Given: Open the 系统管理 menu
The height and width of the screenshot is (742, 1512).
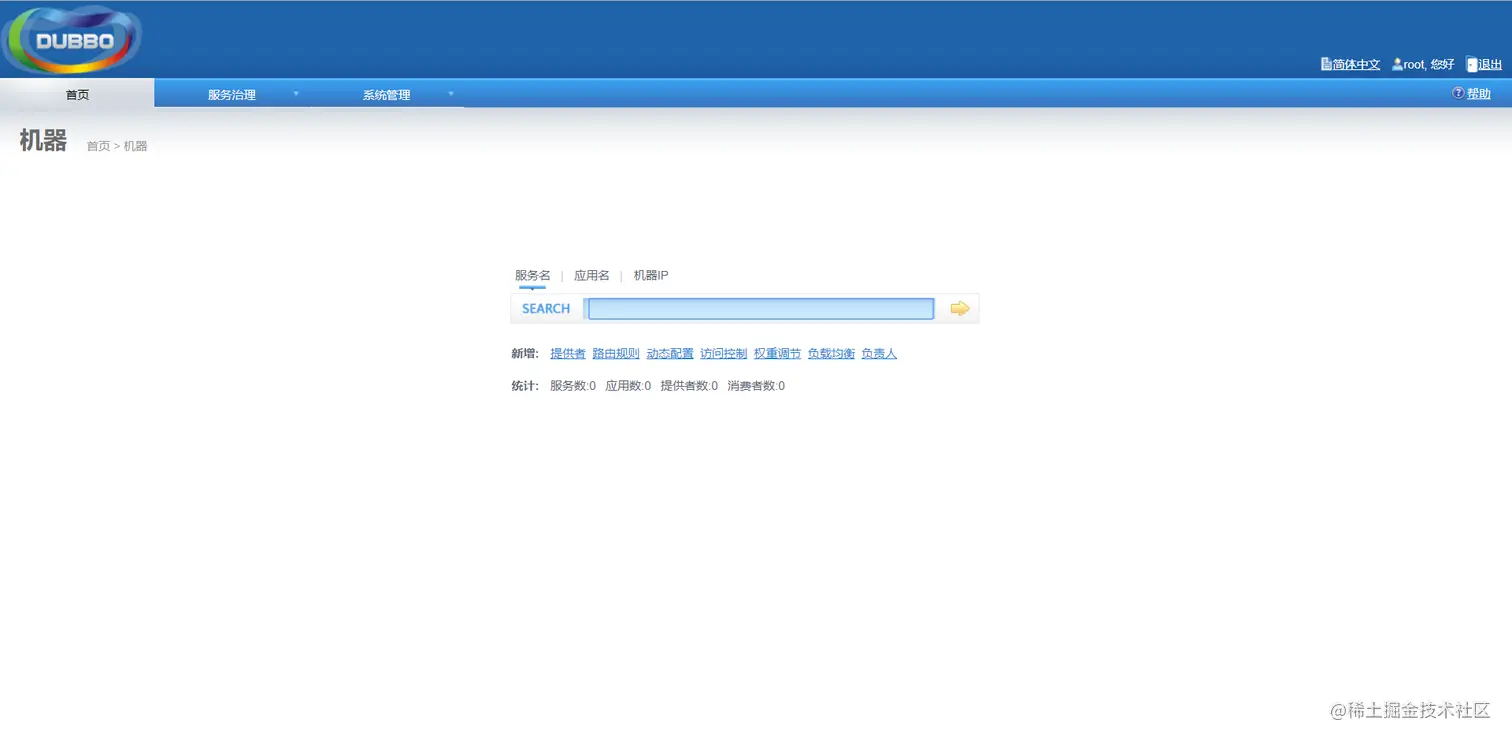Looking at the screenshot, I should click(387, 95).
